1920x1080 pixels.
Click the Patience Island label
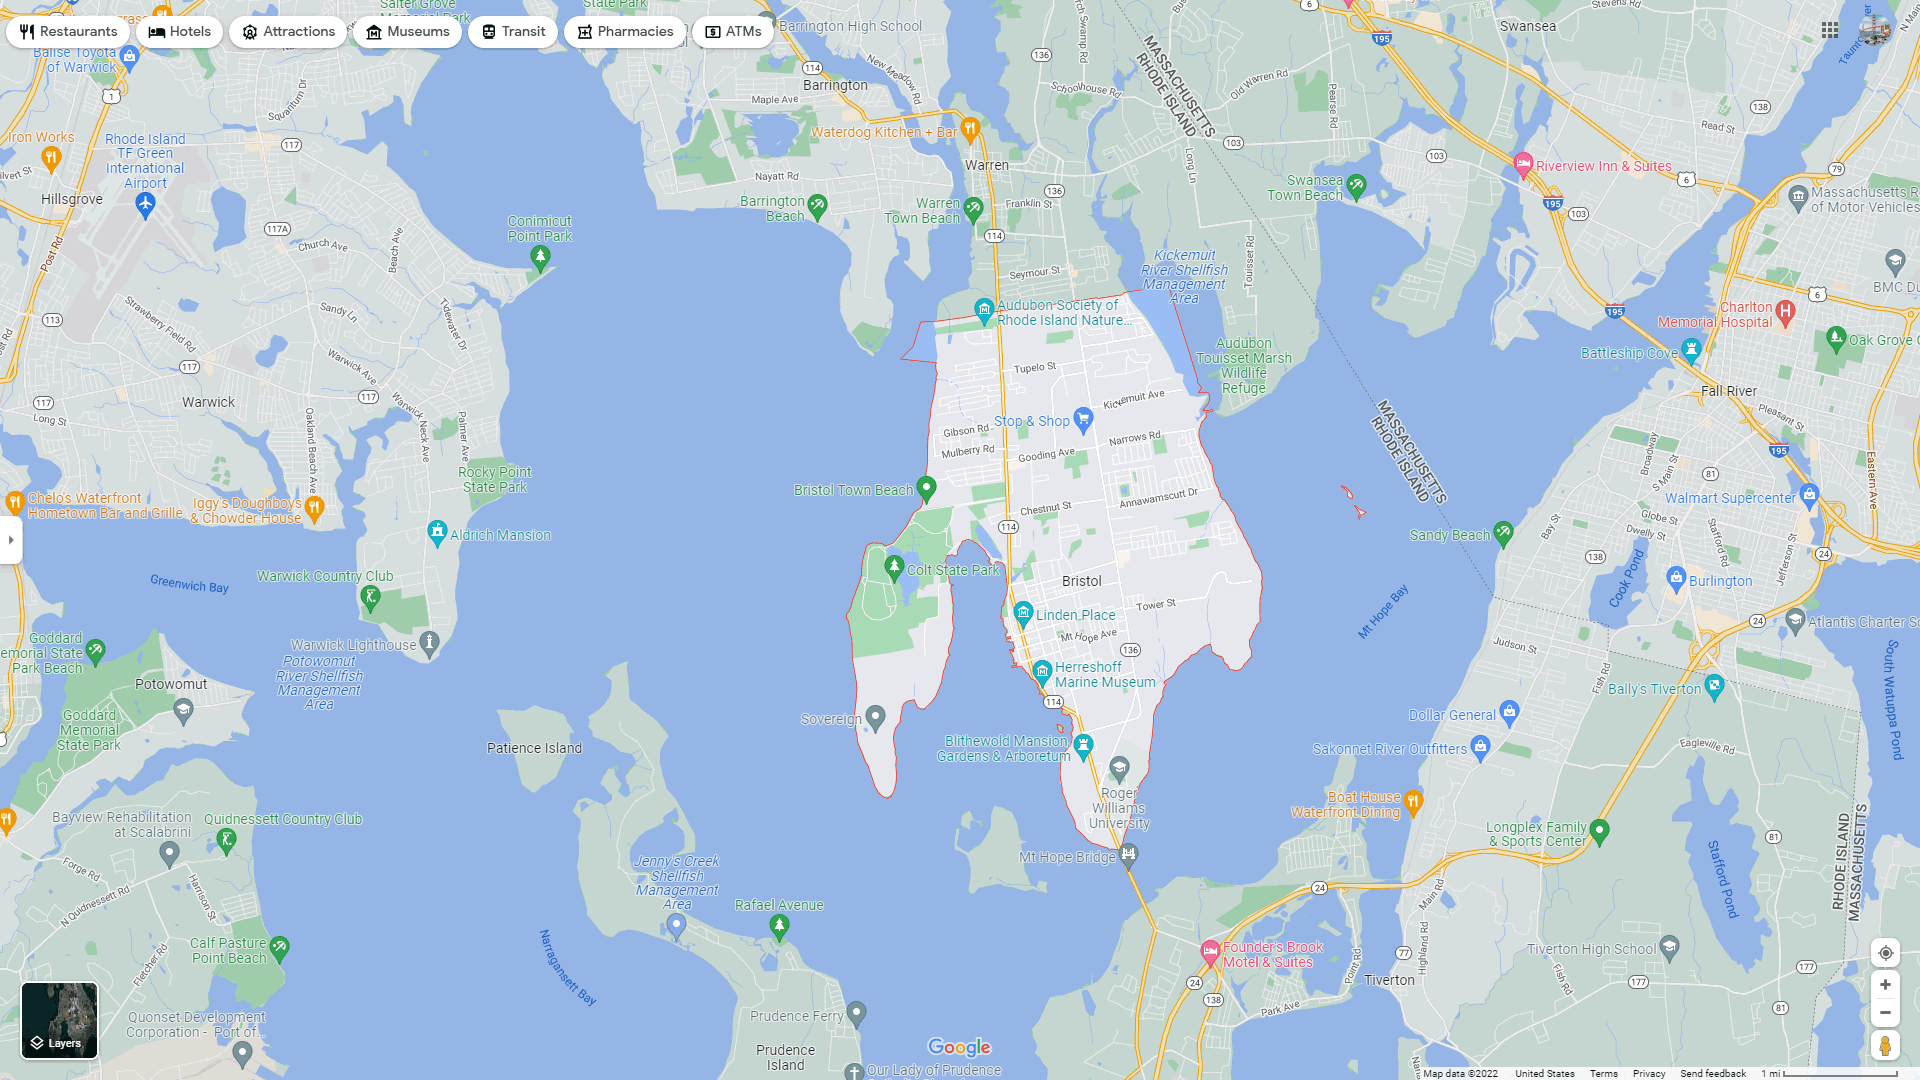pos(534,748)
